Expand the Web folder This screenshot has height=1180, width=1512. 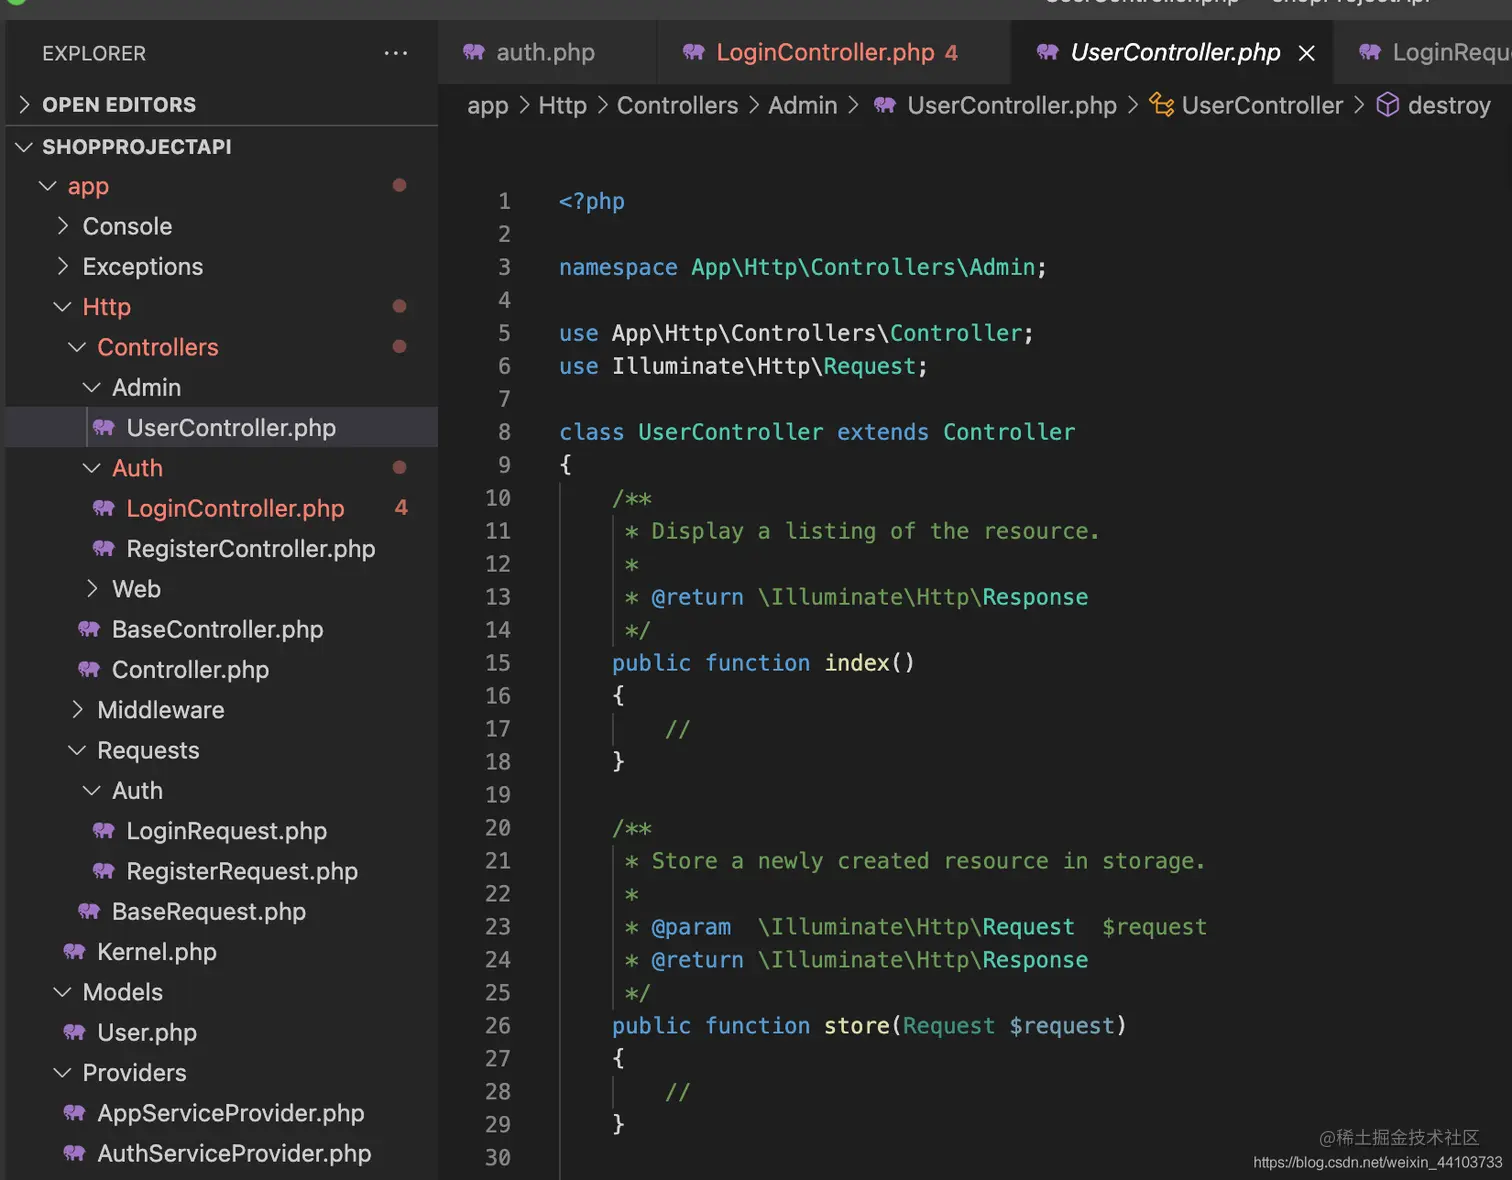92,588
